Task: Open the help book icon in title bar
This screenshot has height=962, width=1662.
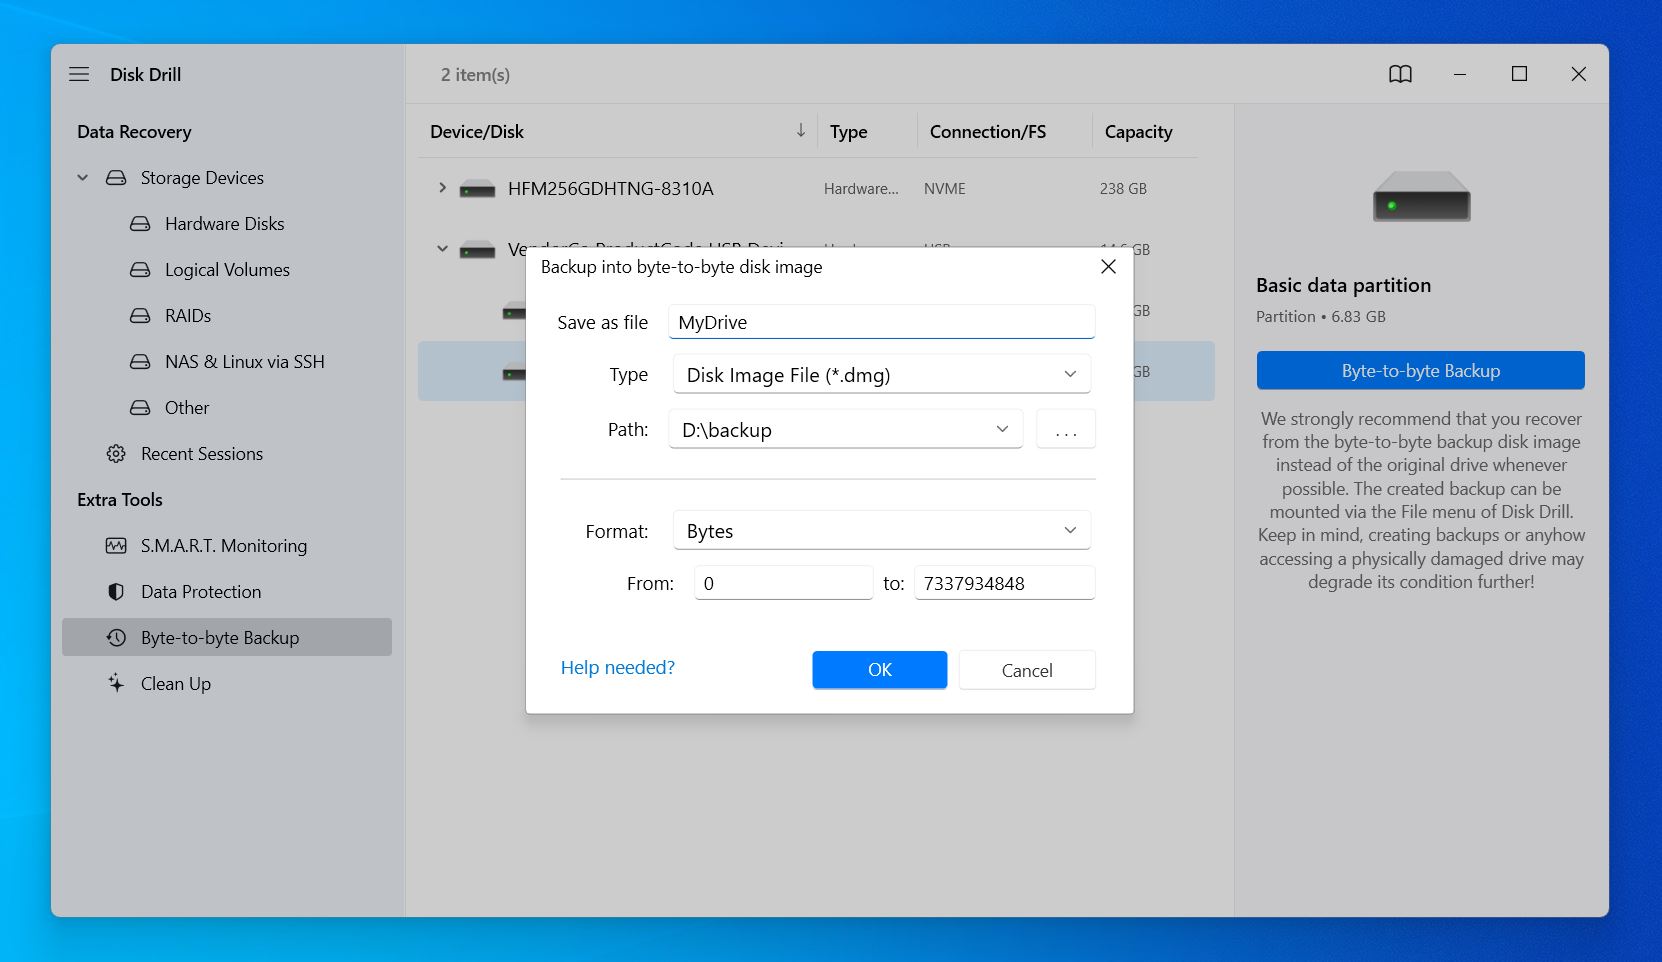Action: (1400, 74)
